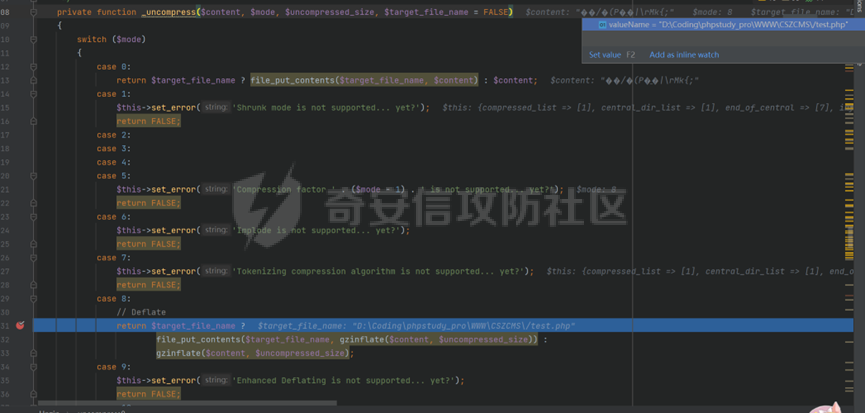The width and height of the screenshot is (865, 413).
Task: Collapse the switch block opening brace fold
Action: click(34, 52)
